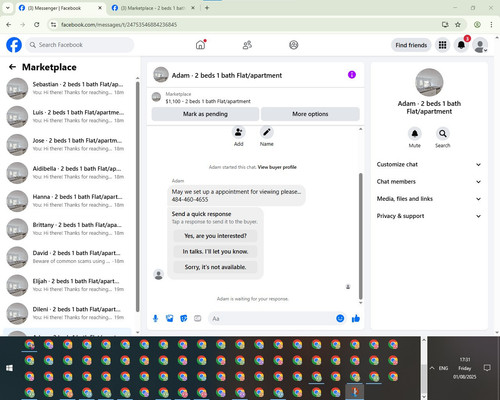This screenshot has height=400, width=500.
Task: Go back using the Marketplace back arrow
Action: (x=12, y=67)
